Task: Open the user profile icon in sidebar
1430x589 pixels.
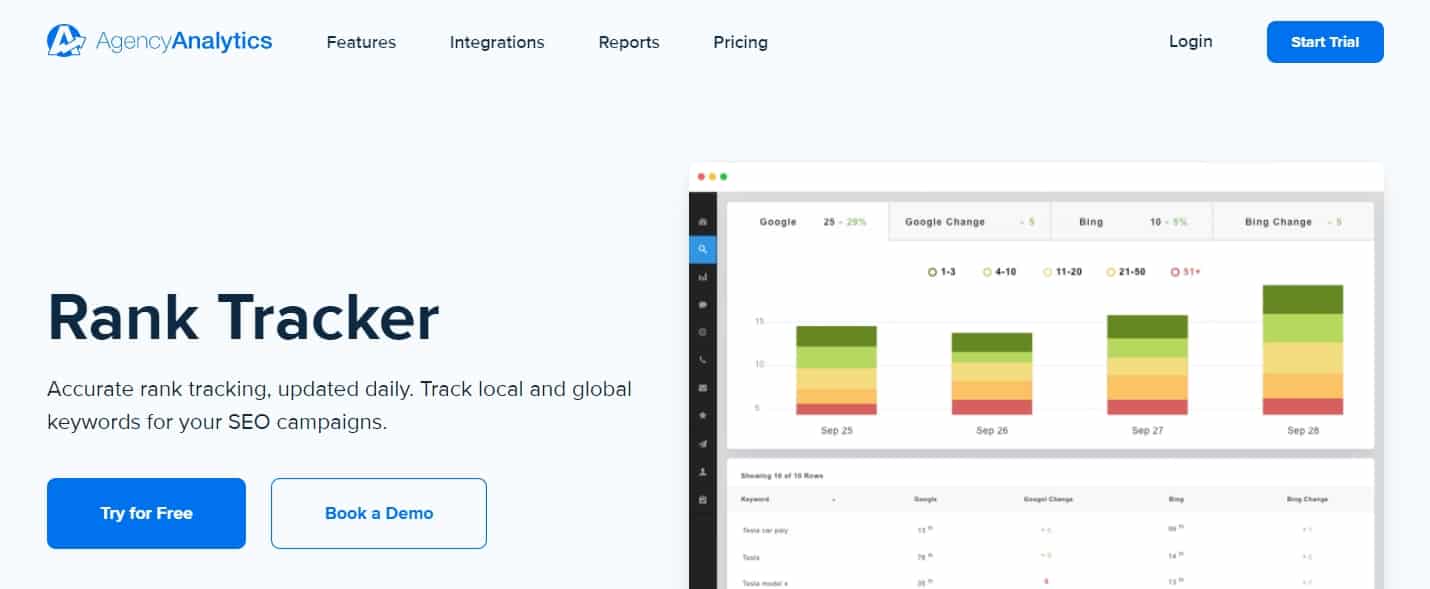Action: coord(703,471)
